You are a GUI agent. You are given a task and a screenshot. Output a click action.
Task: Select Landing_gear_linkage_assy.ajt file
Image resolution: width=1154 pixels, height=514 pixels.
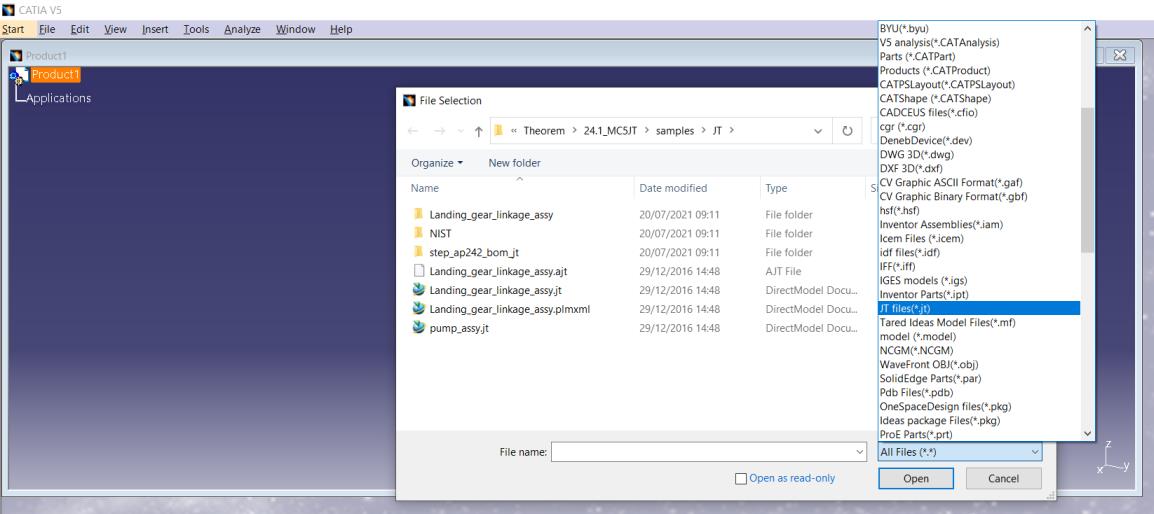tap(497, 271)
